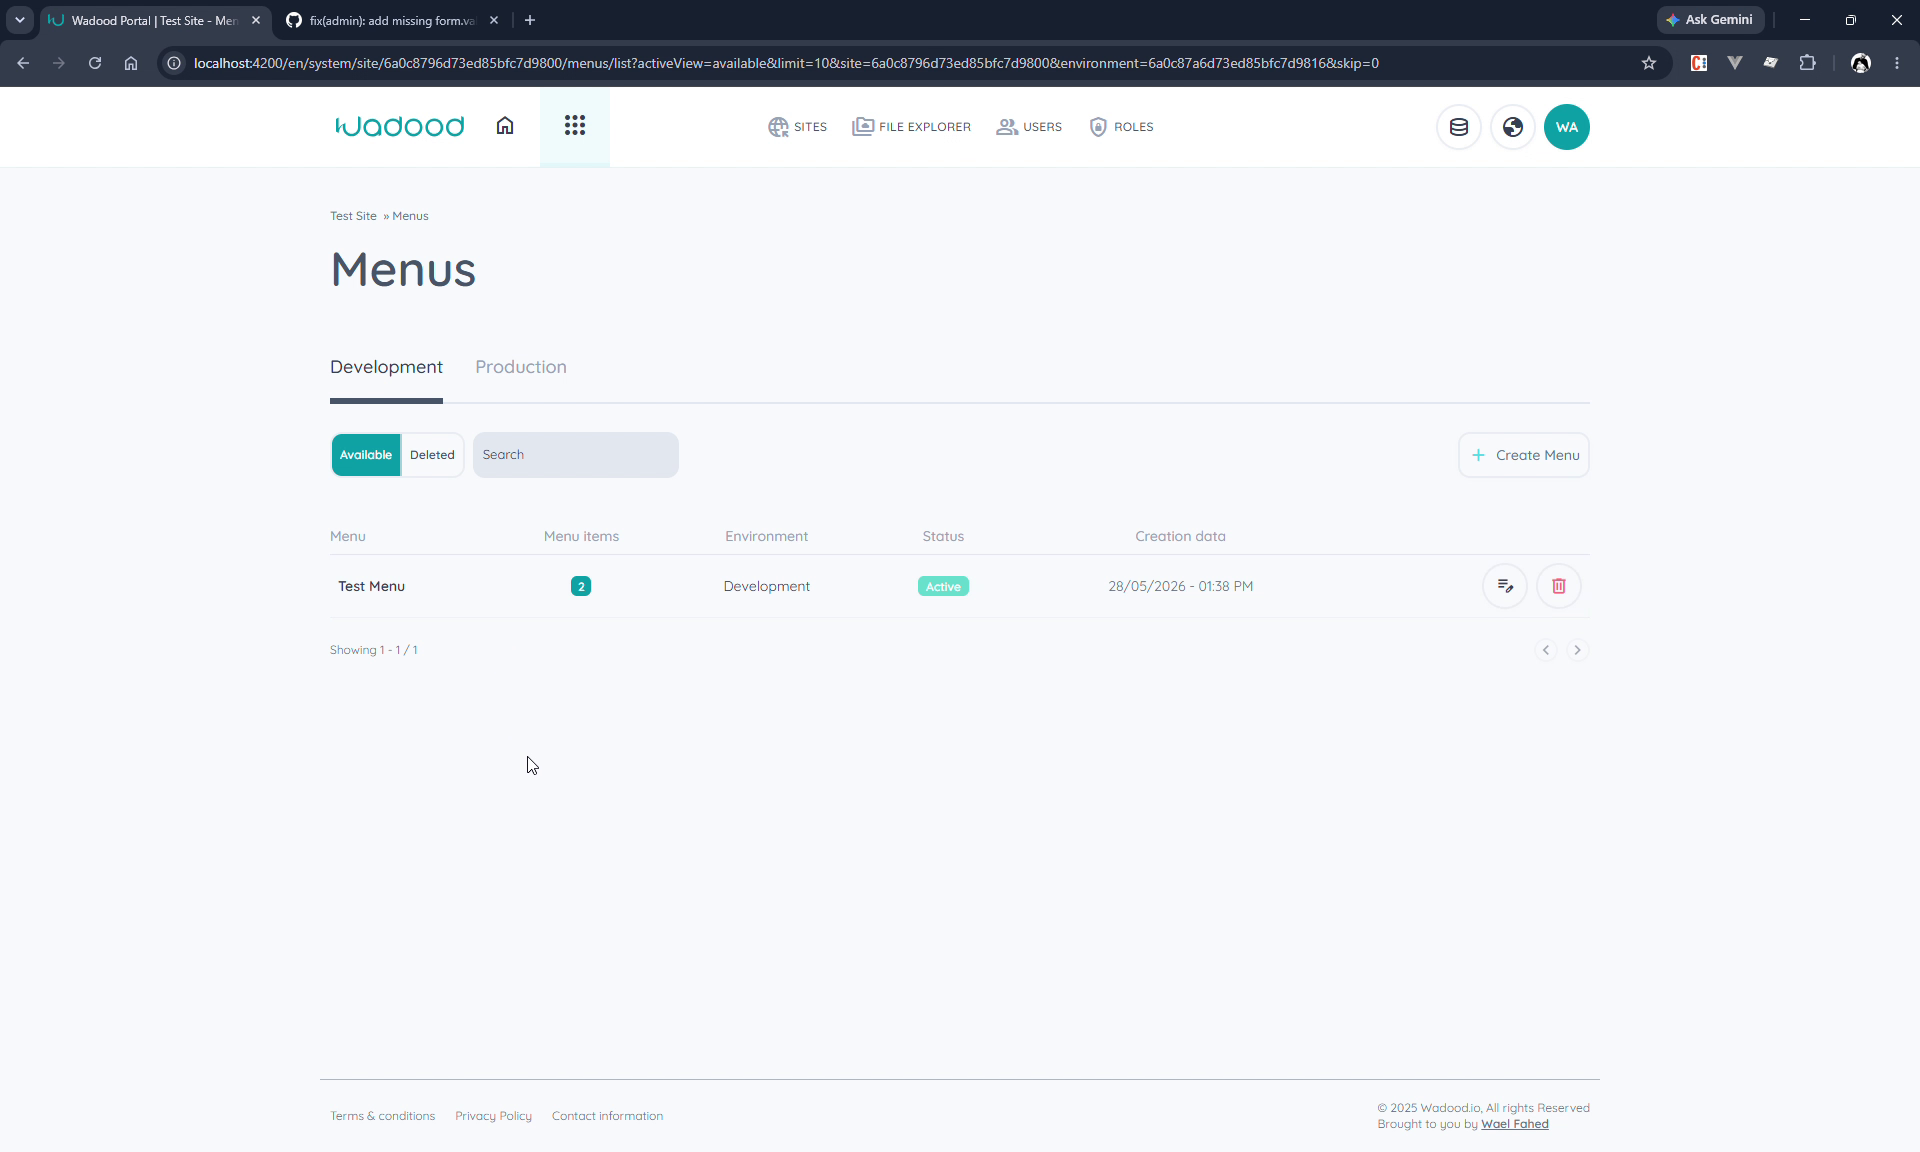Screen dimensions: 1920x1152
Task: Show Deleted menus filter
Action: pos(432,455)
